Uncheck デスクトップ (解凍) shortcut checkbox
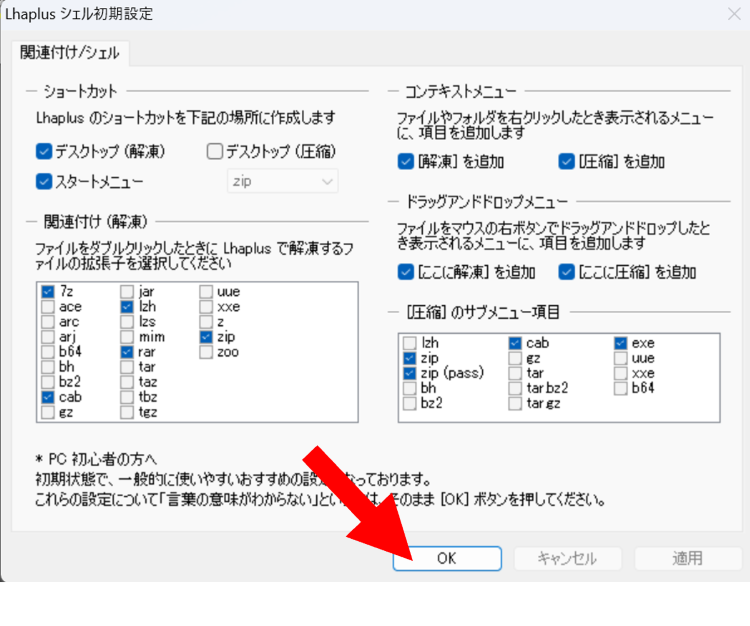 (x=44, y=152)
